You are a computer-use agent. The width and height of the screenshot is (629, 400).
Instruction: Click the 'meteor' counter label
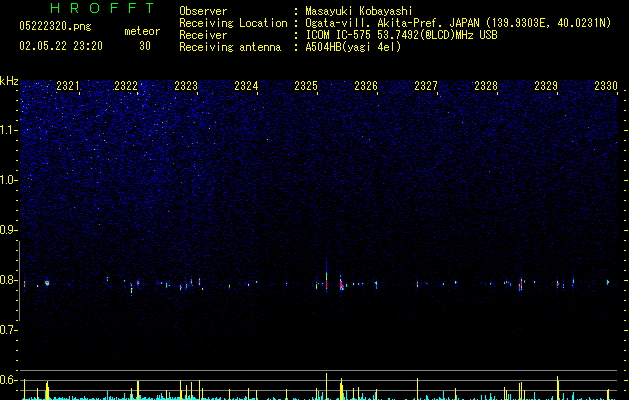[142, 31]
